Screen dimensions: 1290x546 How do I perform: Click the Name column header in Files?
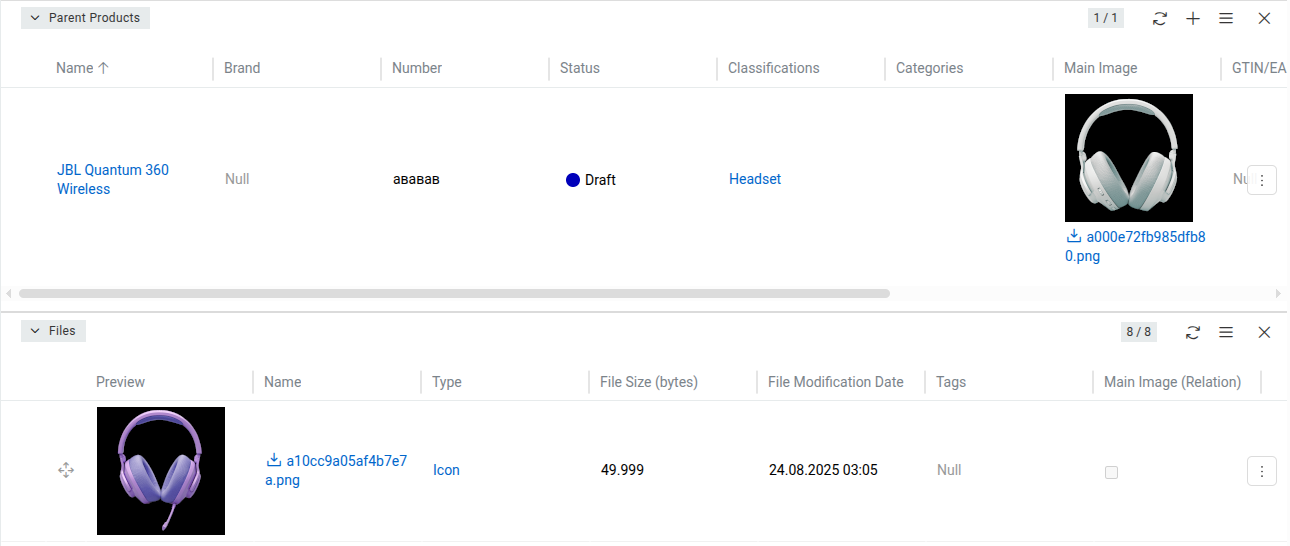(283, 382)
